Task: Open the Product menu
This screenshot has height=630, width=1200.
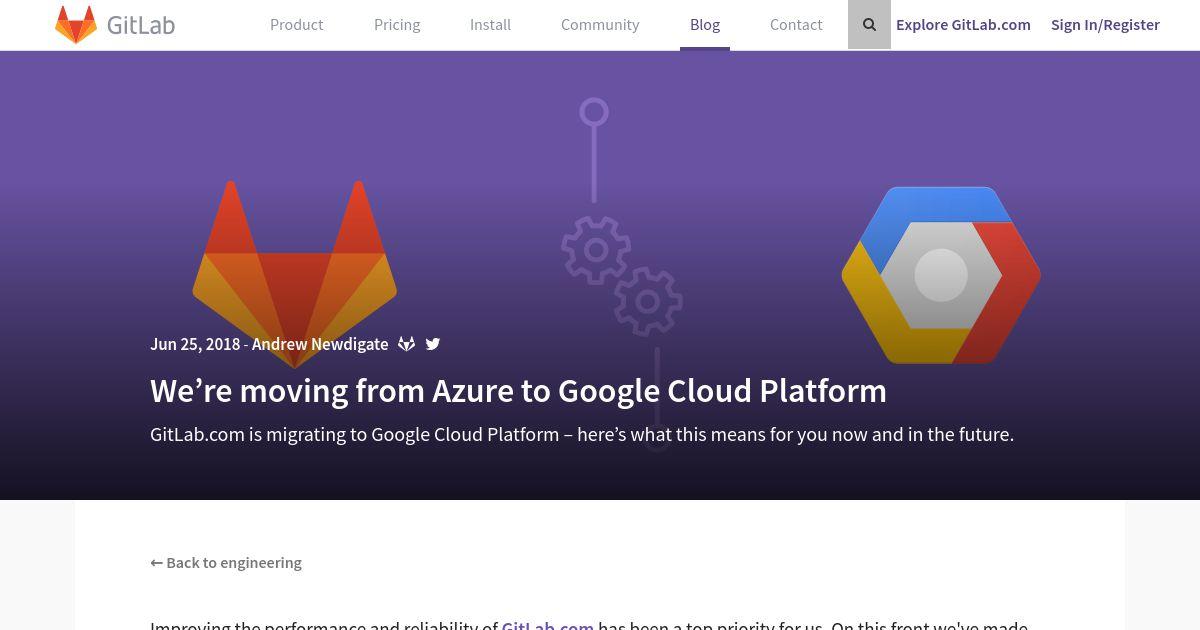Action: (296, 25)
